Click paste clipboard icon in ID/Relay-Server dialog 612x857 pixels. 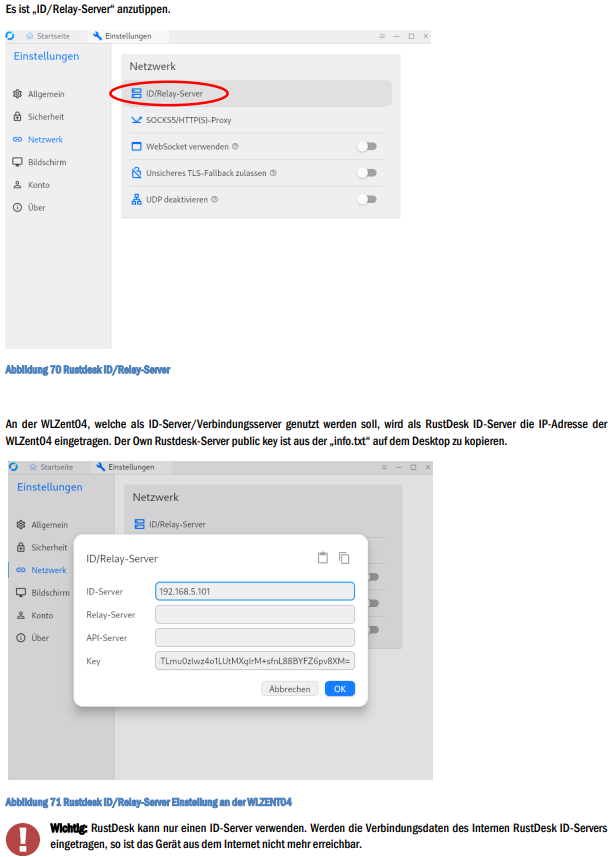pyautogui.click(x=323, y=557)
